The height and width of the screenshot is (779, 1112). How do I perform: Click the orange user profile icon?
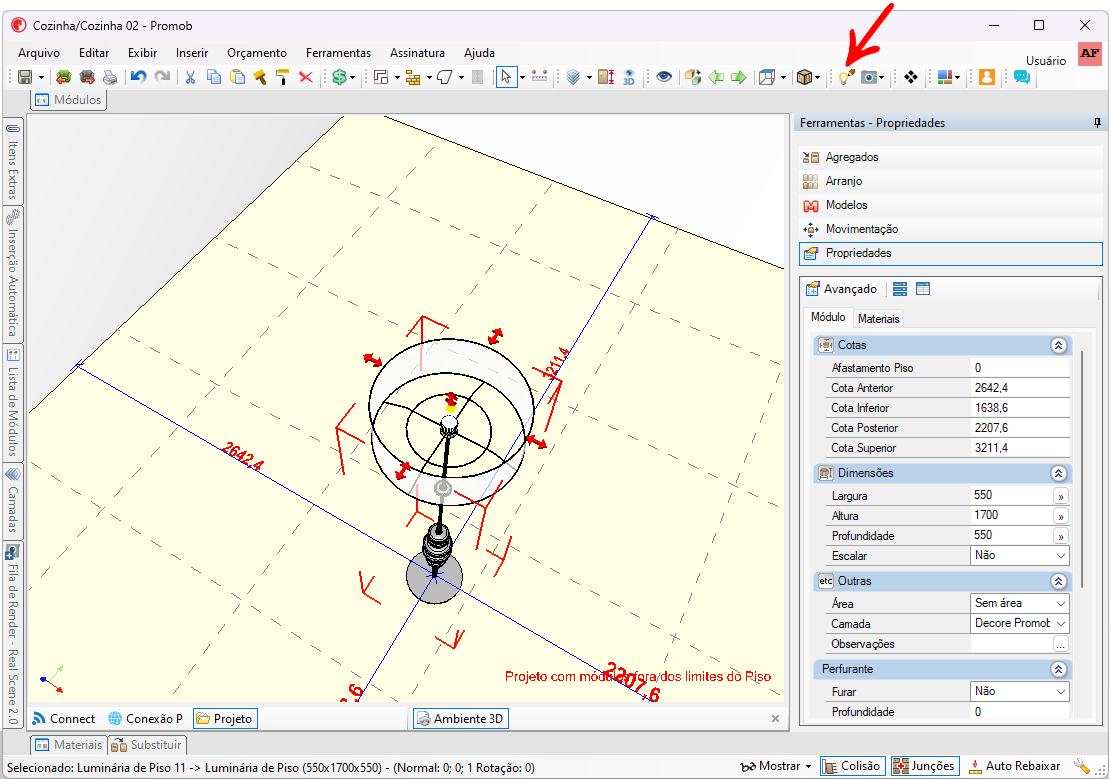(x=986, y=77)
